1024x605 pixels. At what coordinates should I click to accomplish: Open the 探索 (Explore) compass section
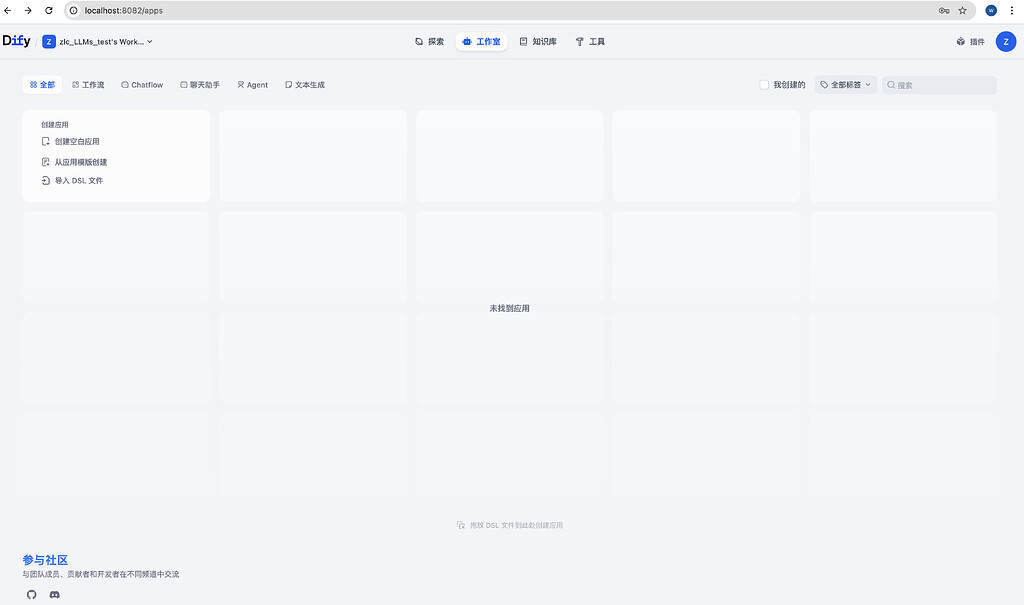click(x=429, y=41)
